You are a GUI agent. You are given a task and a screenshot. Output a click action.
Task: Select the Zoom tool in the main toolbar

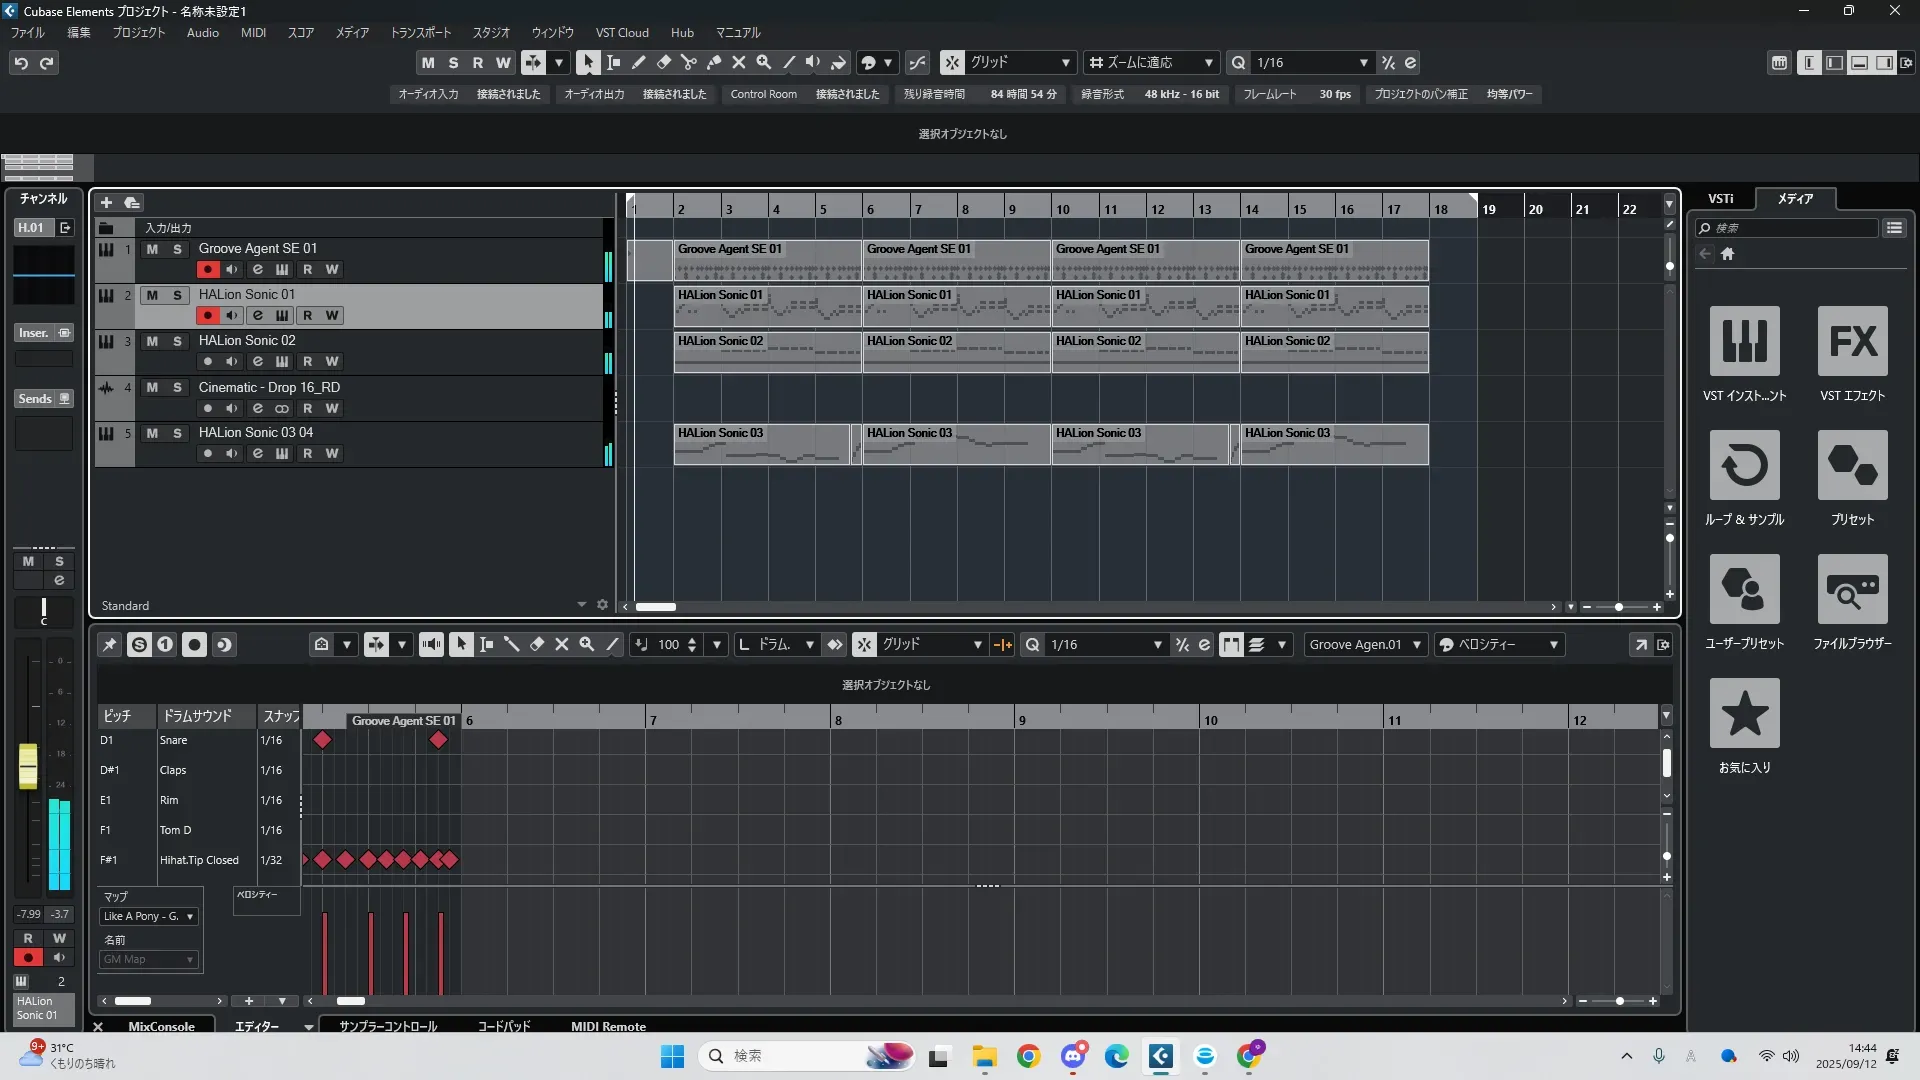(x=763, y=62)
